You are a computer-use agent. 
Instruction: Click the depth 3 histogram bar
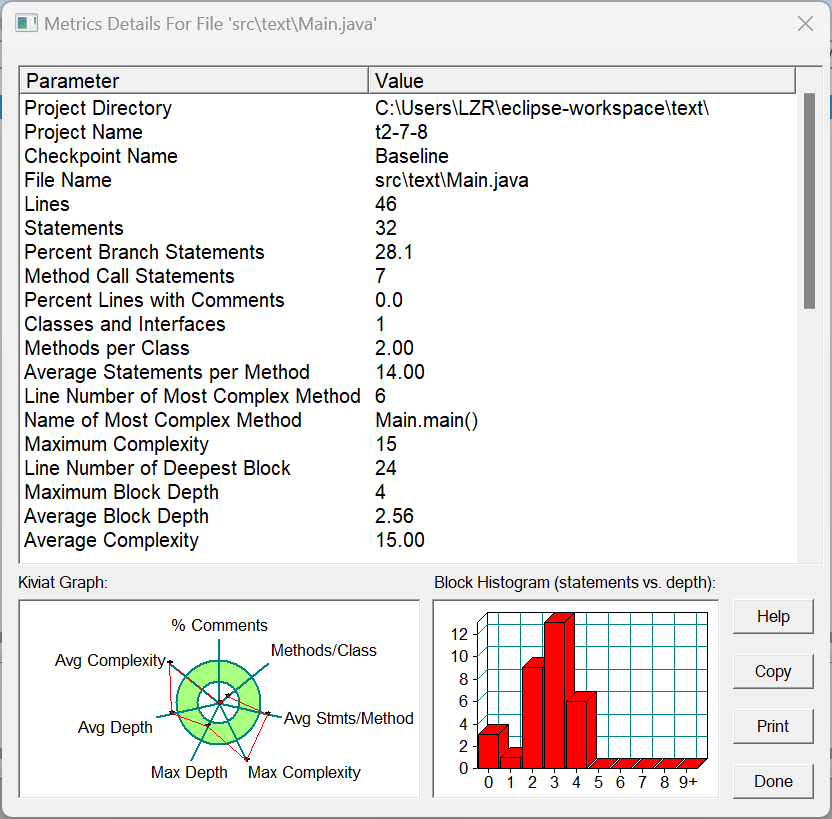coord(554,694)
